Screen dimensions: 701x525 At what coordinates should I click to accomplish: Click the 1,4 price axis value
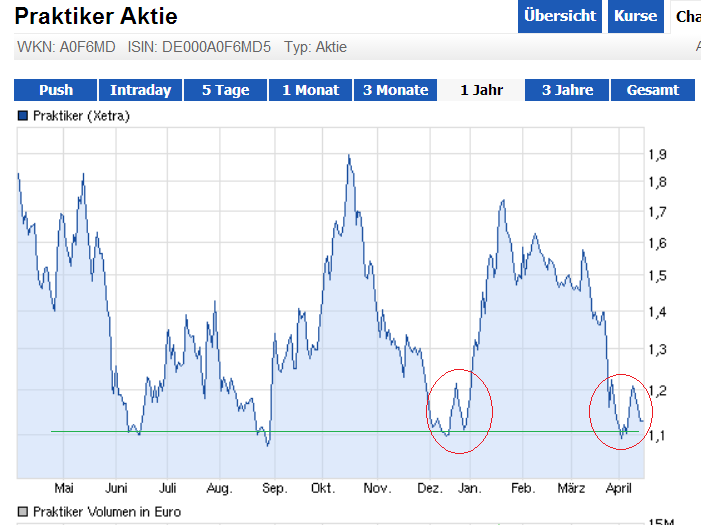point(657,311)
